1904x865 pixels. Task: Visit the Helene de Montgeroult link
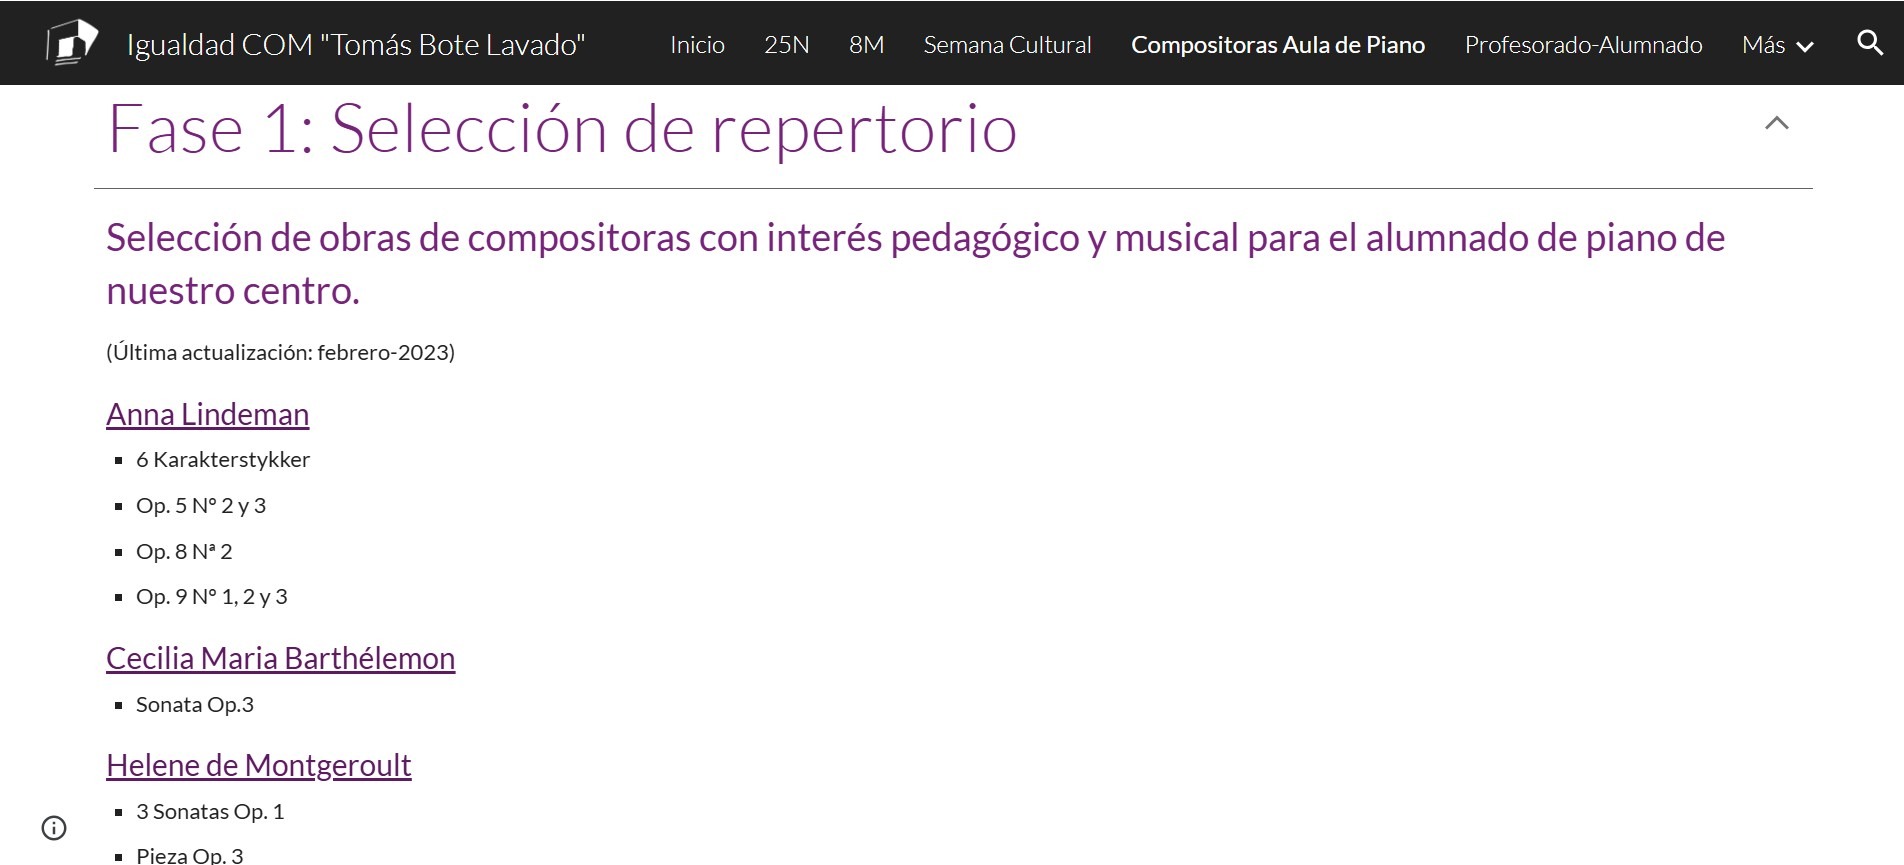point(258,765)
